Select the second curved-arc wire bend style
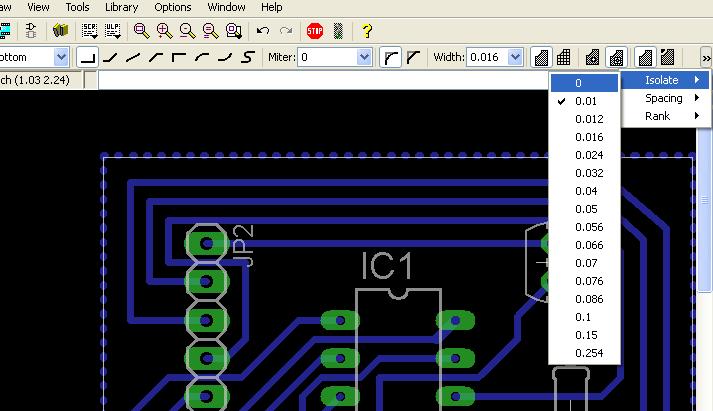The width and height of the screenshot is (713, 411). click(x=225, y=57)
